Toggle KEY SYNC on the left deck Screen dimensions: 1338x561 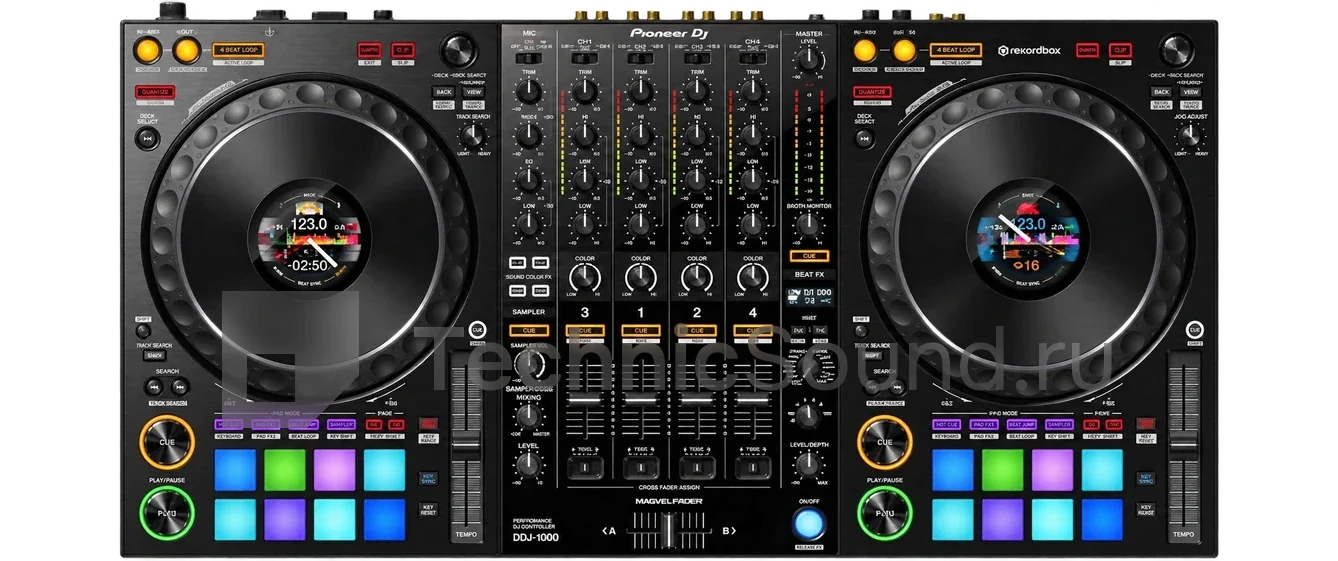pyautogui.click(x=428, y=480)
